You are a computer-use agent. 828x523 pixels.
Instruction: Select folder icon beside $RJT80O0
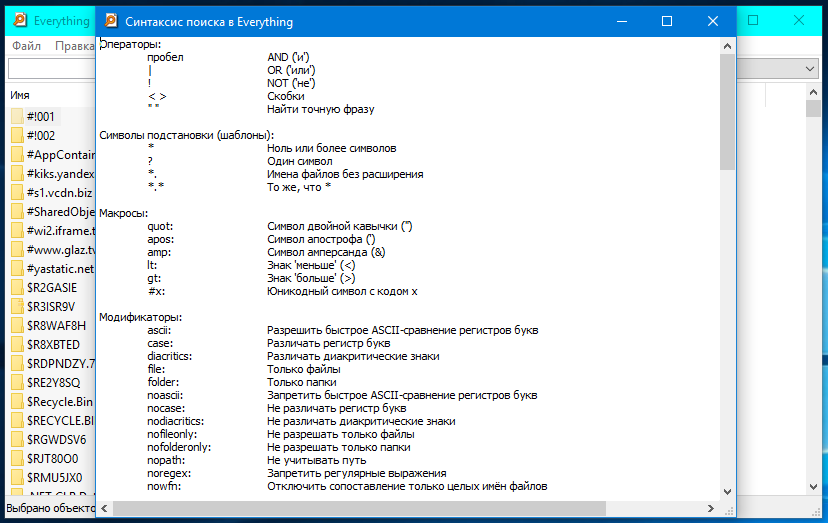click(17, 459)
